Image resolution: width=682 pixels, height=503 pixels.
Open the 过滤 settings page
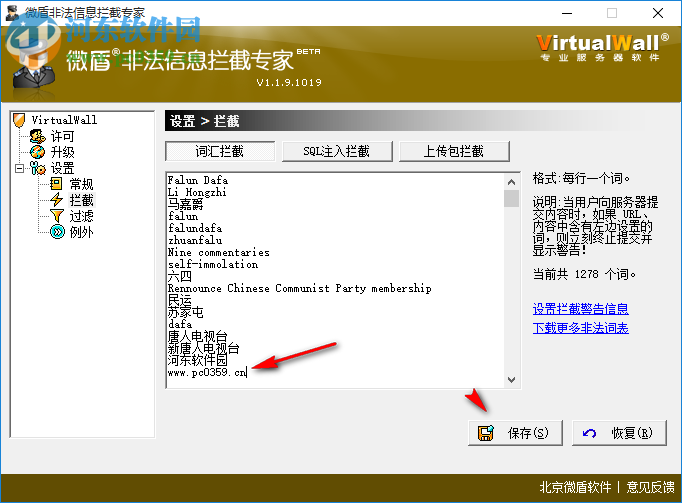point(81,216)
